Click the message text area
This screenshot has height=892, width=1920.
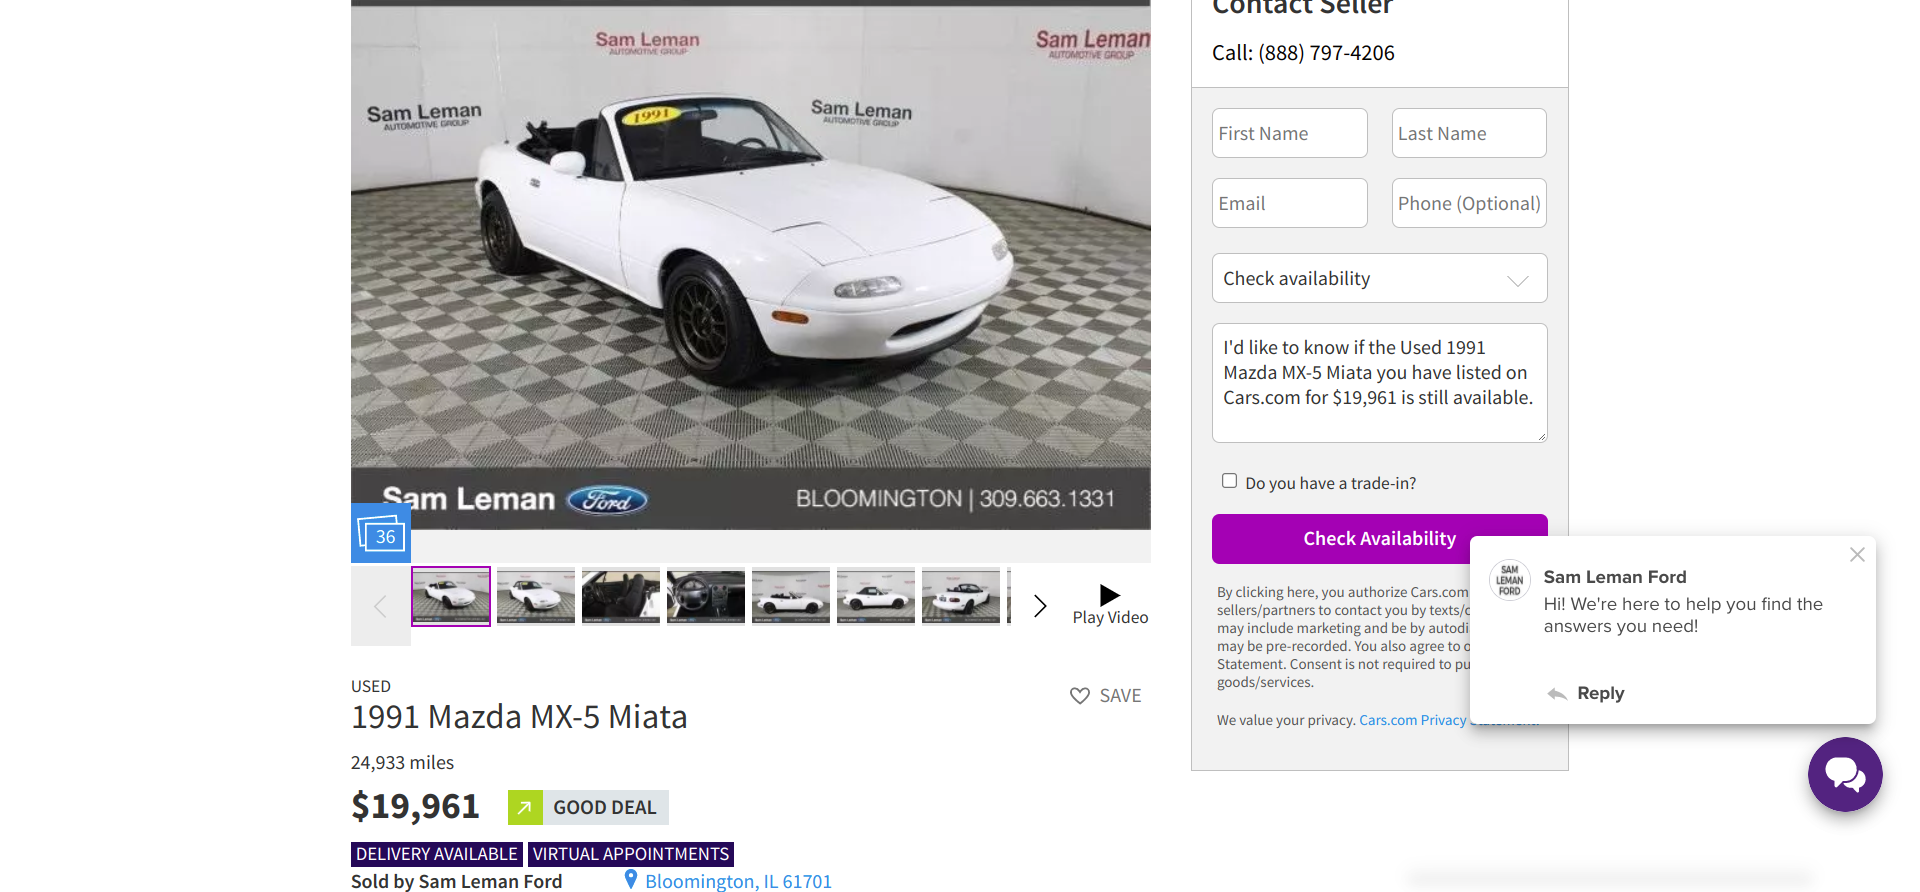coord(1380,383)
